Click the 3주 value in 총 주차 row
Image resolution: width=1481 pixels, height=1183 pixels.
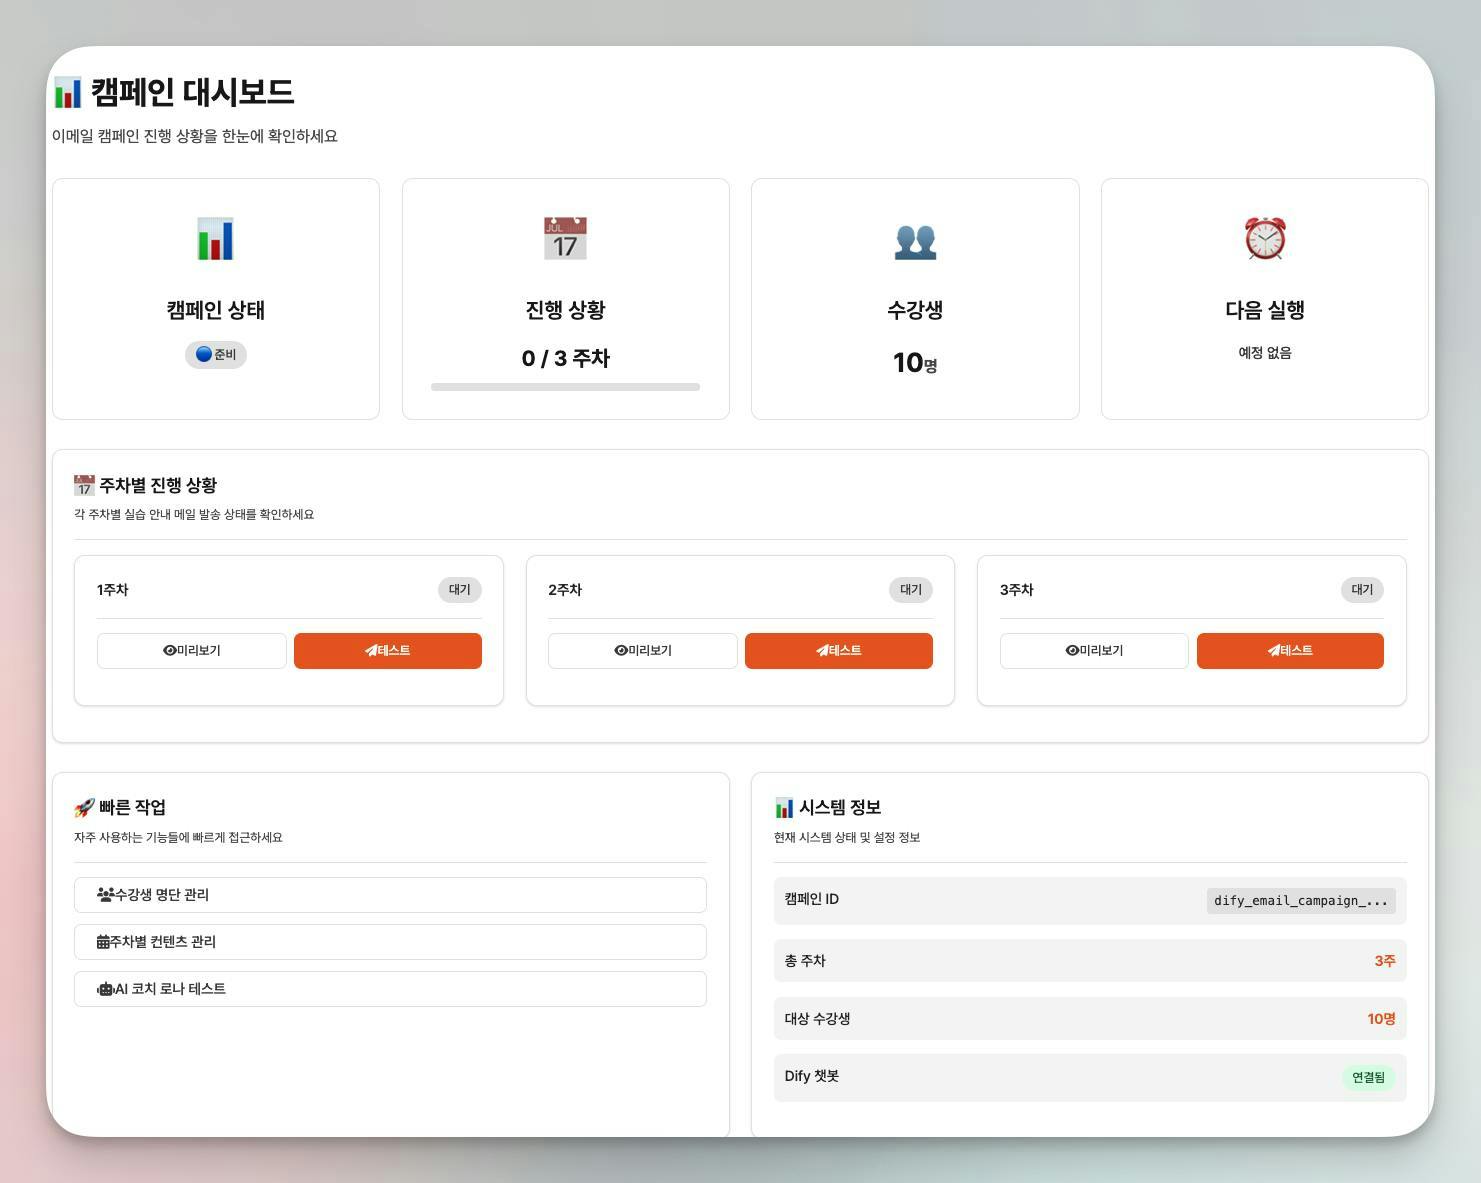1385,961
